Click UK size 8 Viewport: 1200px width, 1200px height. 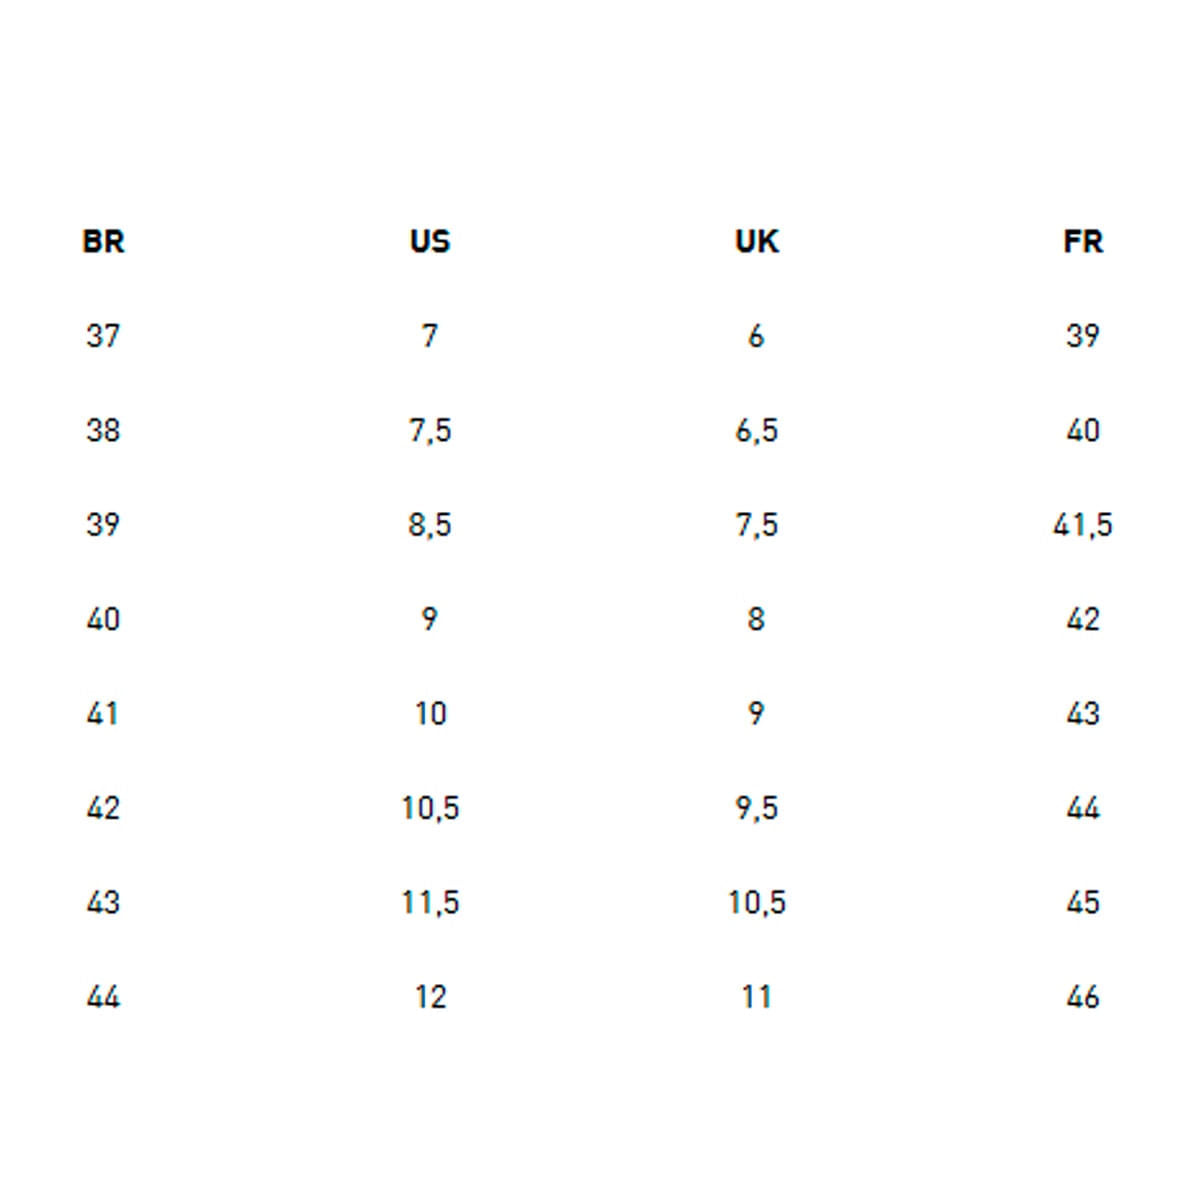coord(756,620)
